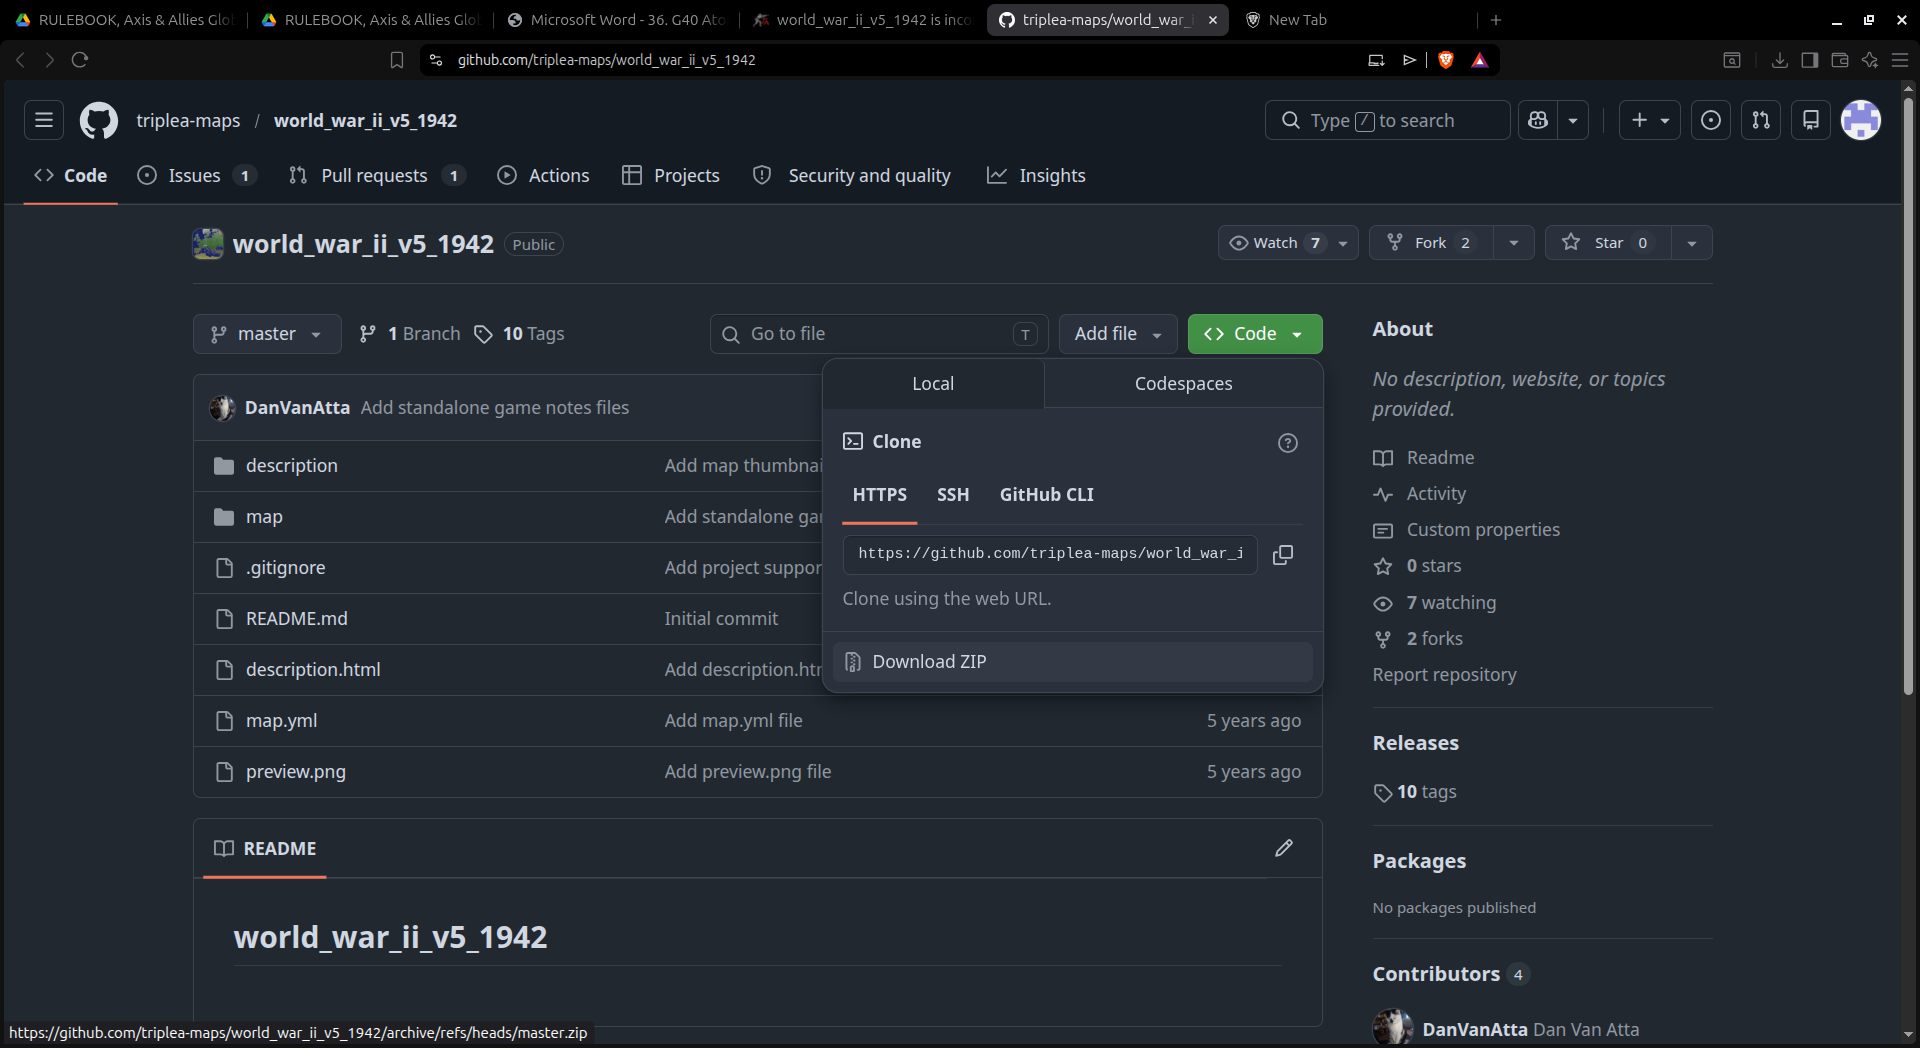Edit README with the pencil icon
The height and width of the screenshot is (1048, 1920).
click(x=1284, y=848)
